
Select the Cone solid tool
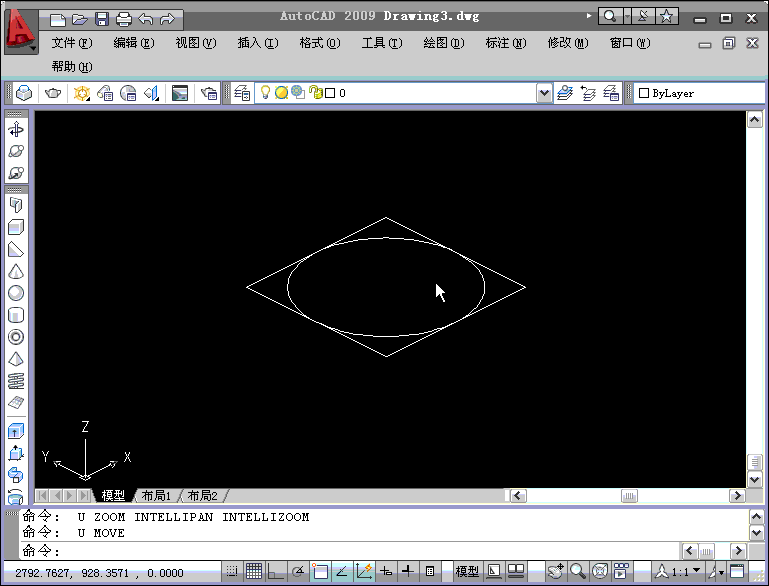pos(16,271)
